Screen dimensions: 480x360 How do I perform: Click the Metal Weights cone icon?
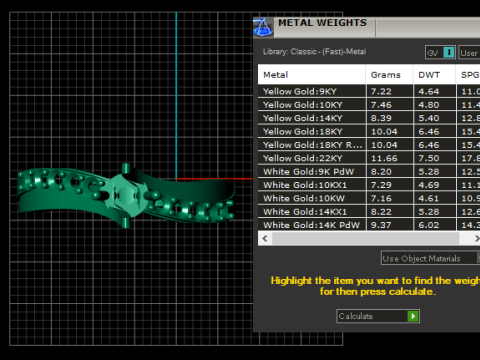point(263,27)
